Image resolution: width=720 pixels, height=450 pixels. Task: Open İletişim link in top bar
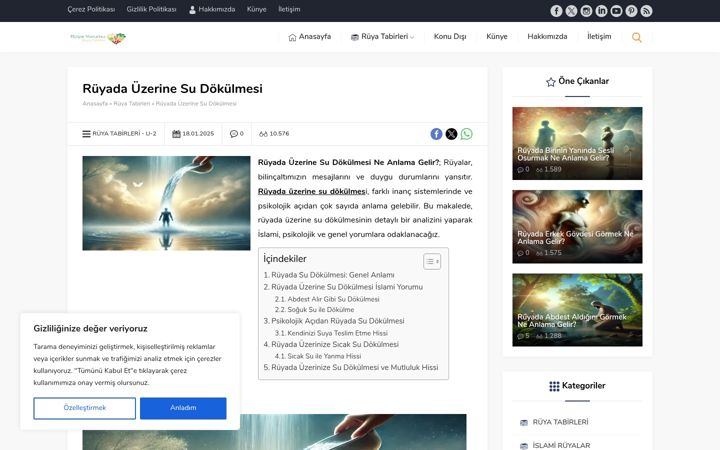click(x=289, y=9)
